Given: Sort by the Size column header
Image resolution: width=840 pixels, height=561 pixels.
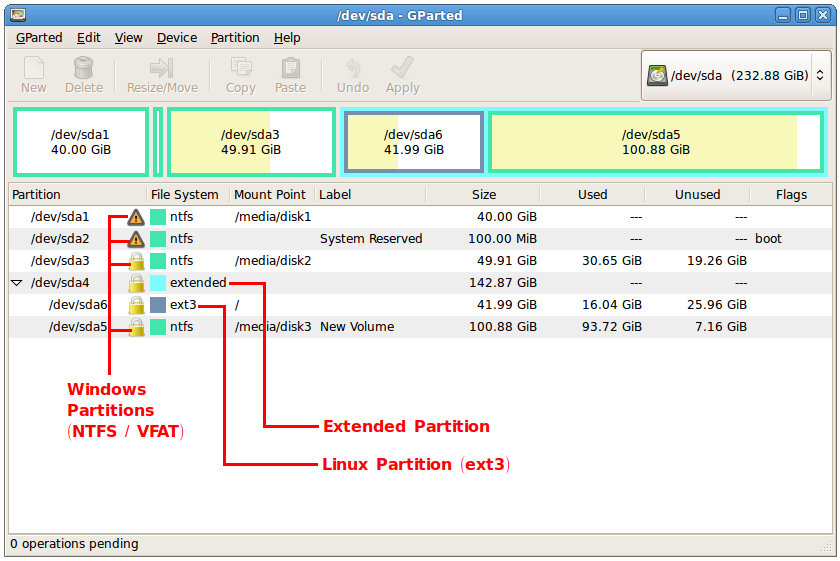Looking at the screenshot, I should point(483,195).
